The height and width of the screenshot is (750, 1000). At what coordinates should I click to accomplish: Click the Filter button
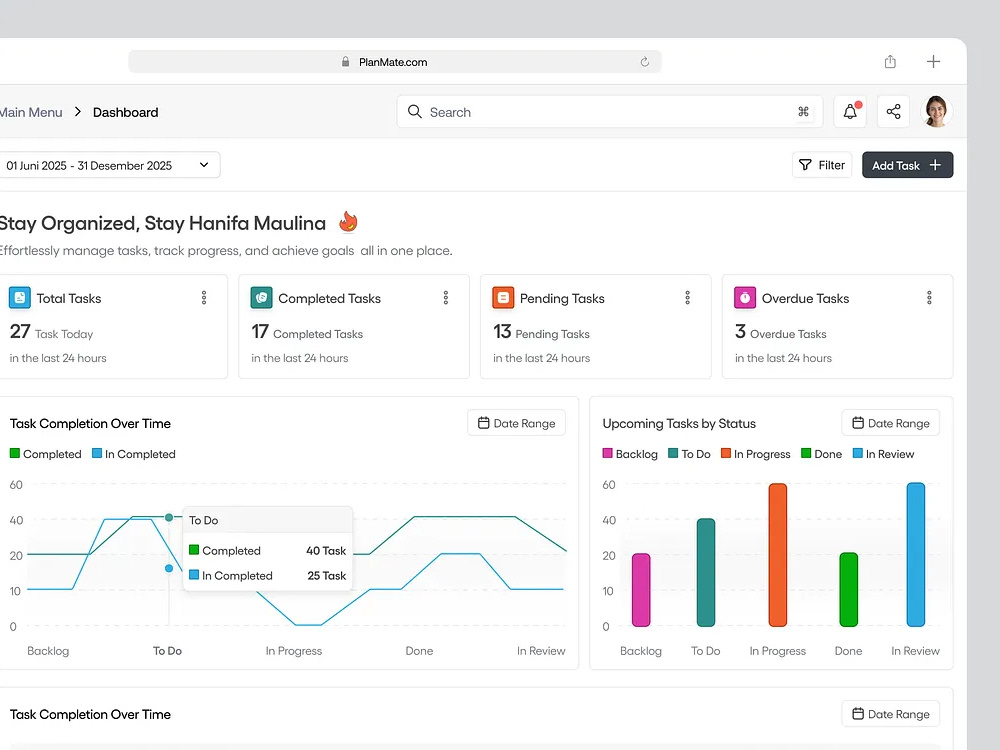[x=822, y=165]
